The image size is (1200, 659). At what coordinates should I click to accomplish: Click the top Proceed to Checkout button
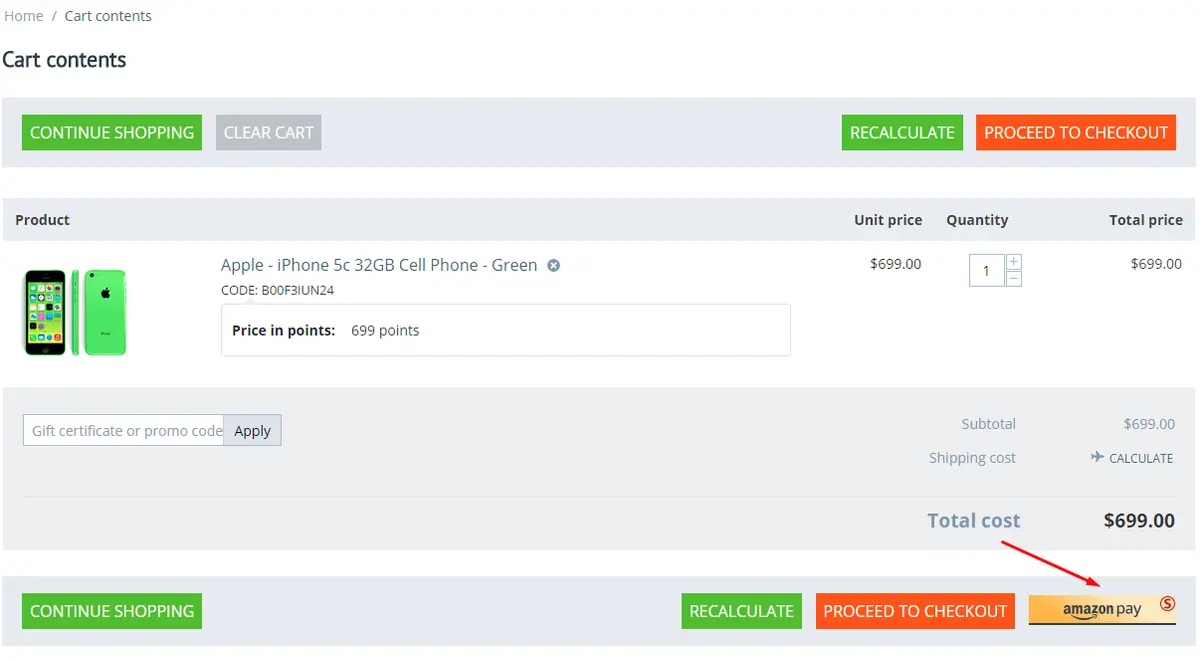tap(1076, 132)
